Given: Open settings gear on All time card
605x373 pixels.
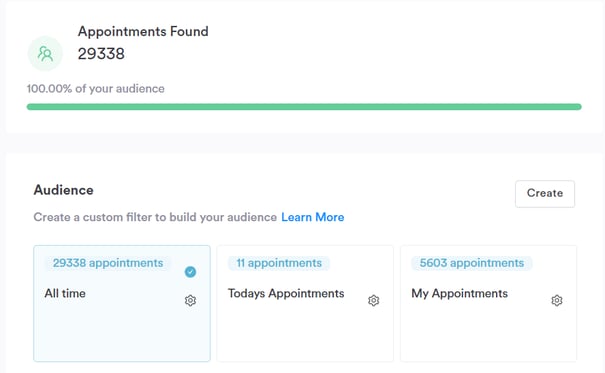Looking at the screenshot, I should [x=190, y=300].
